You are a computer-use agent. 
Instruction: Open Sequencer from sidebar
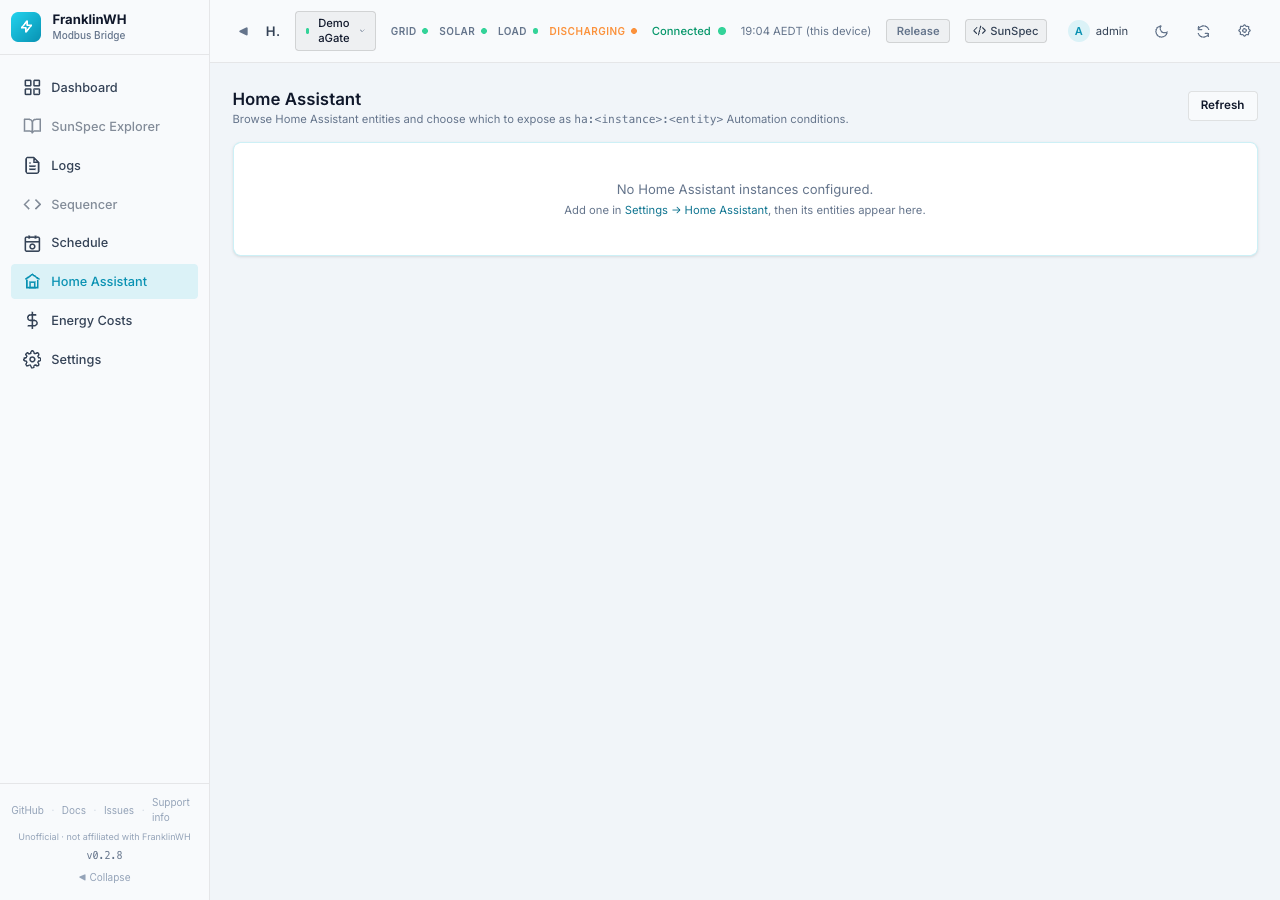coord(104,204)
